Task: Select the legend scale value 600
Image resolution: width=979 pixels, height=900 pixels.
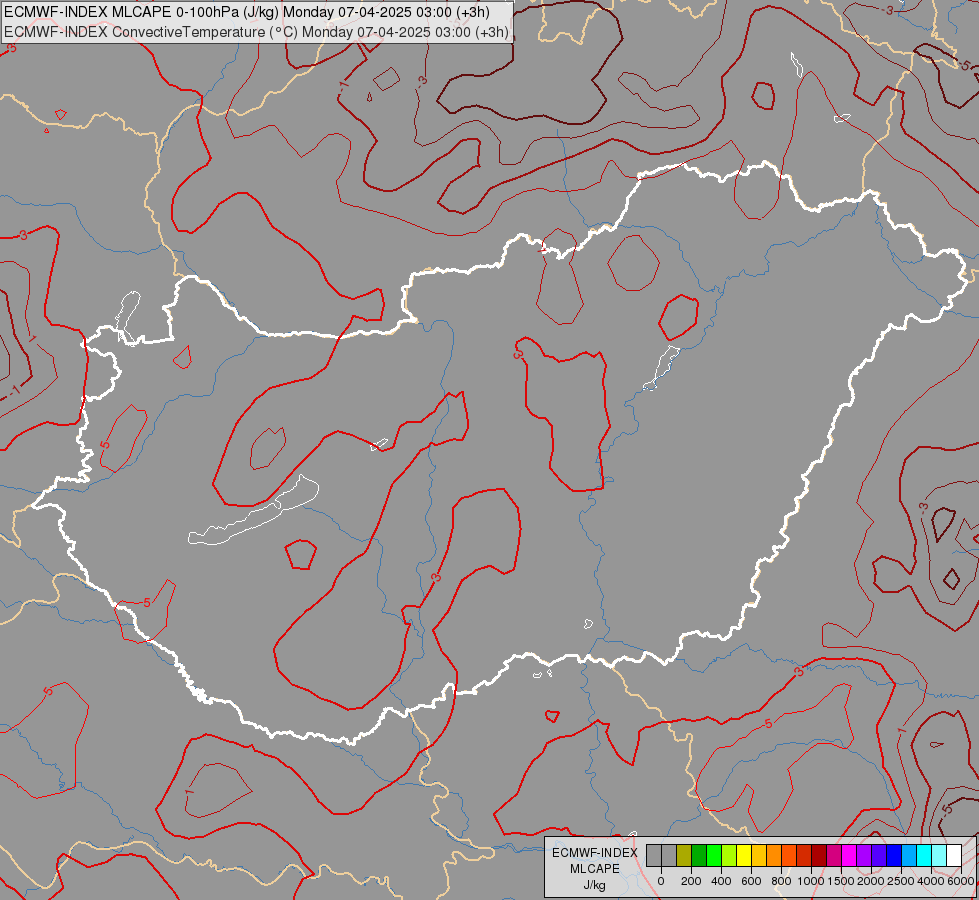Action: tap(751, 881)
